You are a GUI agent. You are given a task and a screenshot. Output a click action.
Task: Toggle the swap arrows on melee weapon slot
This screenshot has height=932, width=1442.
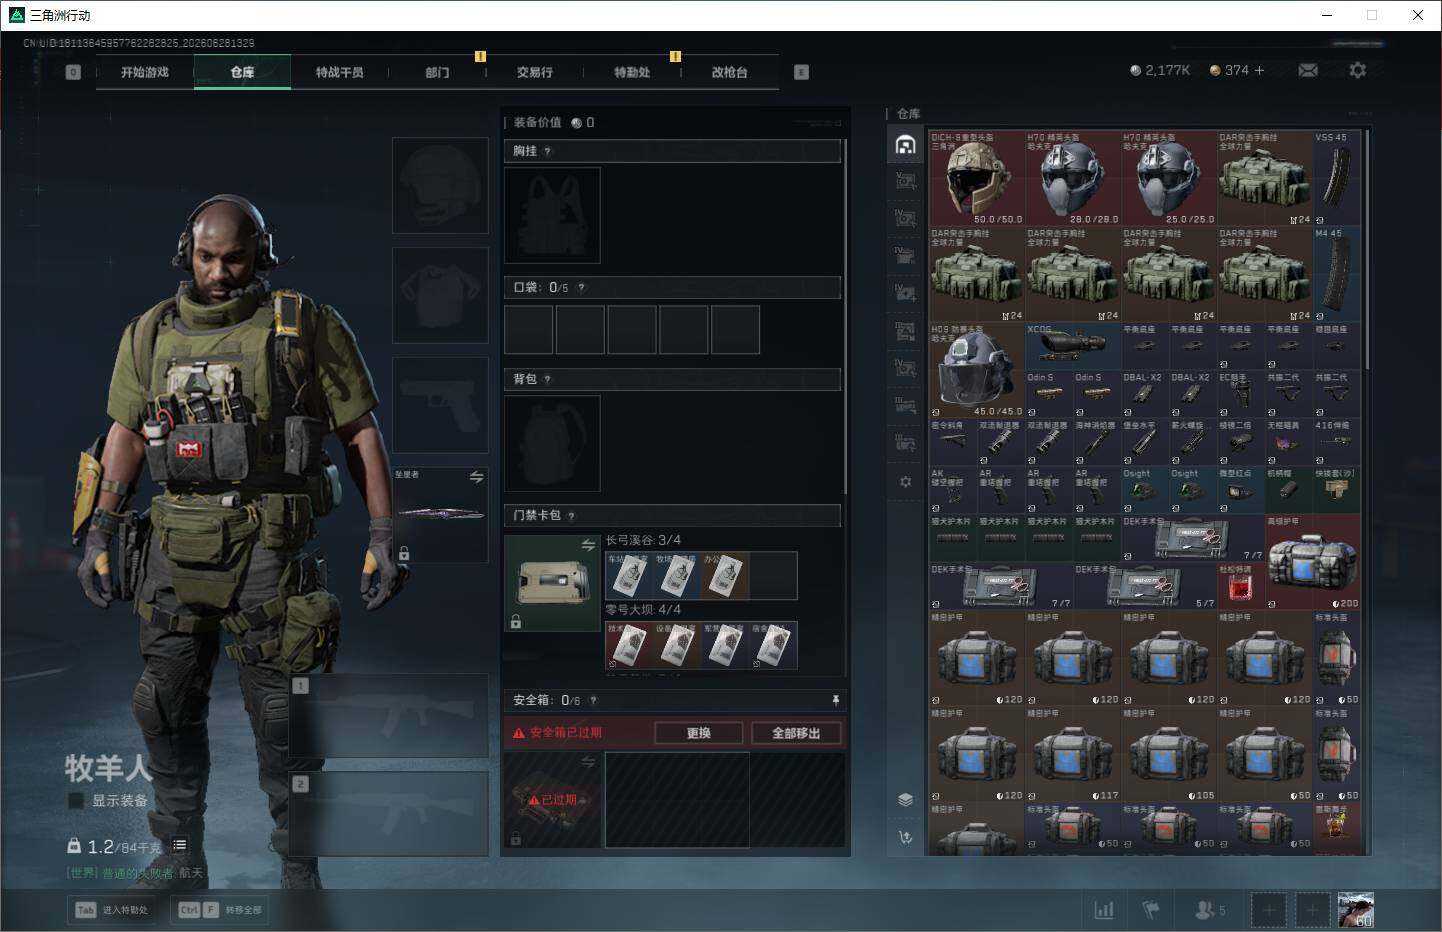(x=477, y=477)
